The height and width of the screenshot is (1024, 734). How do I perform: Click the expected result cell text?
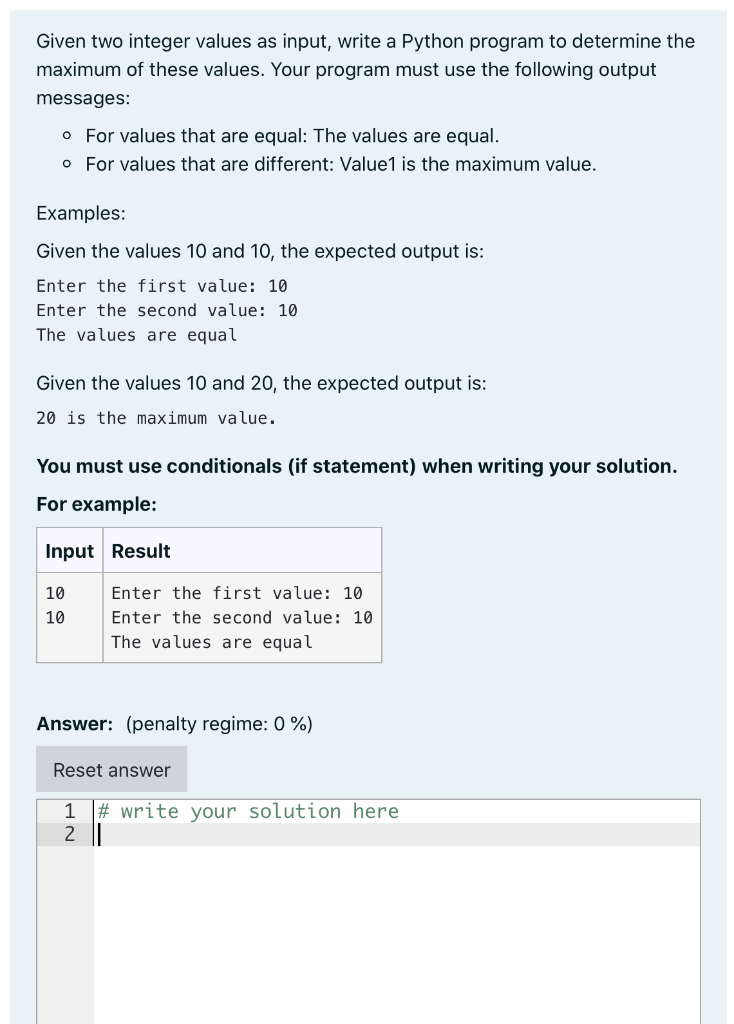coord(241,617)
